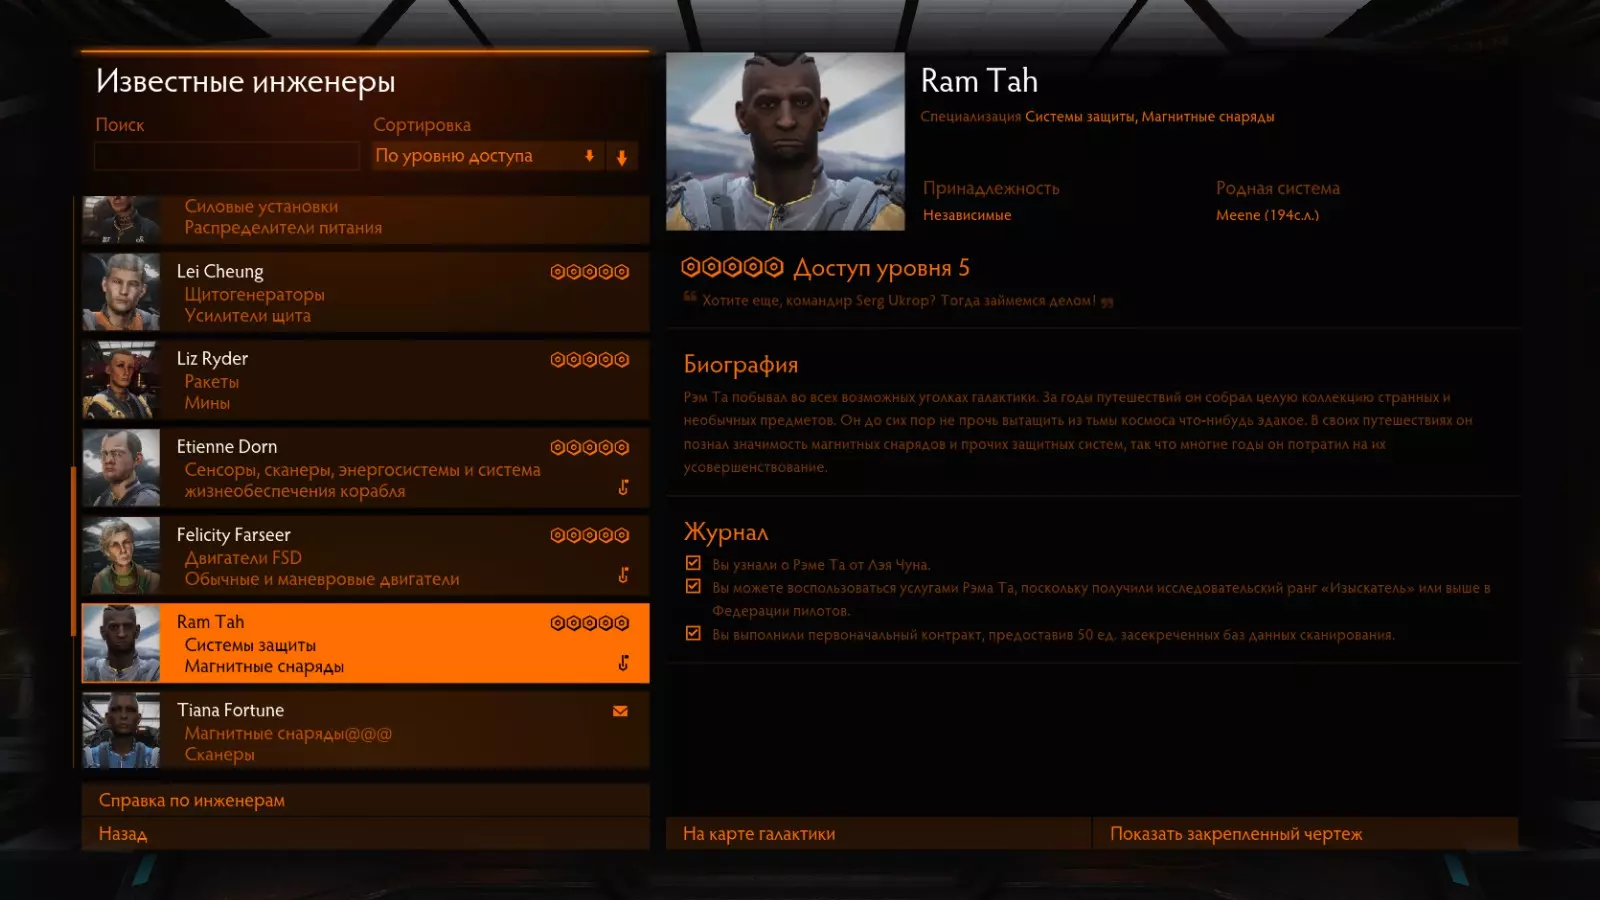Click Liz Ryder's access level rank icons
The width and height of the screenshot is (1600, 900).
pyautogui.click(x=590, y=360)
